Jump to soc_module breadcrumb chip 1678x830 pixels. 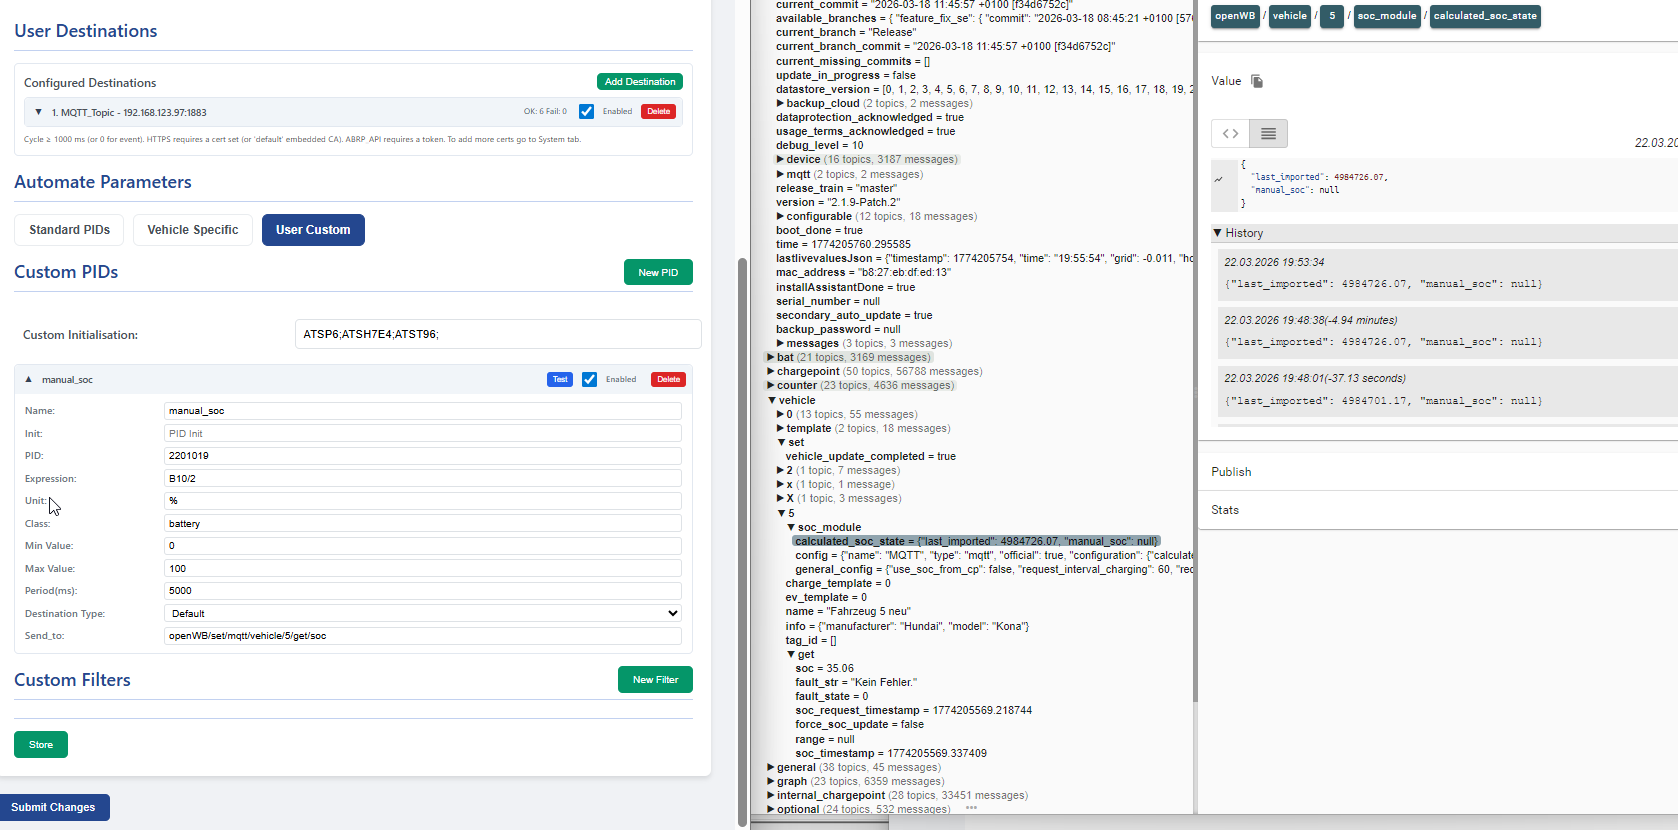(1386, 16)
